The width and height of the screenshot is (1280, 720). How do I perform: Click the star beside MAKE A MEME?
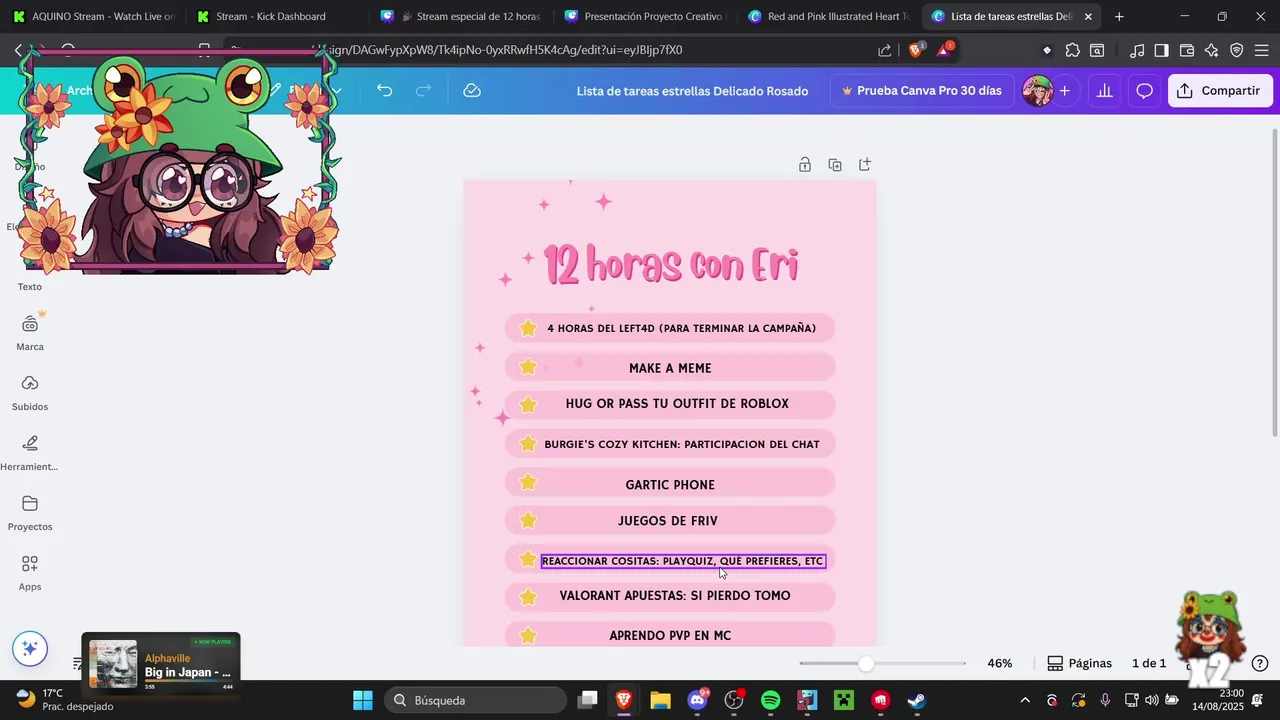click(528, 367)
